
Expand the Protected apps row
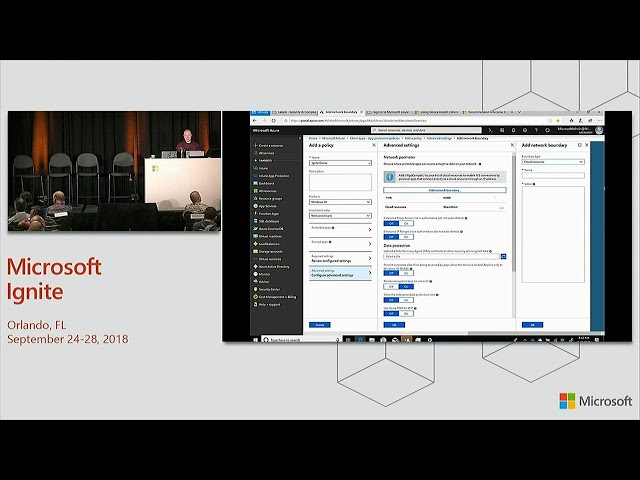pyautogui.click(x=340, y=230)
